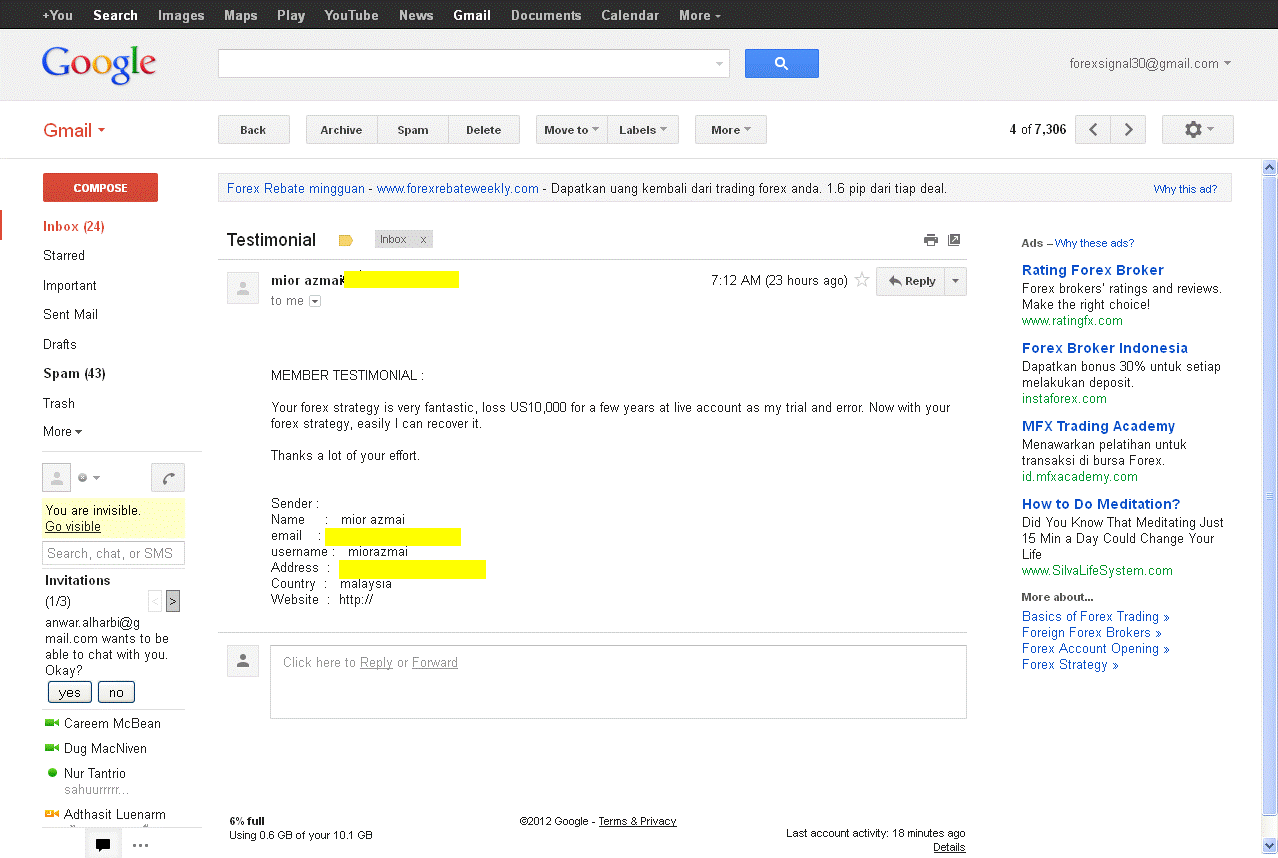Image resolution: width=1278 pixels, height=858 pixels.
Task: Go to newer message arrow
Action: click(x=1093, y=130)
